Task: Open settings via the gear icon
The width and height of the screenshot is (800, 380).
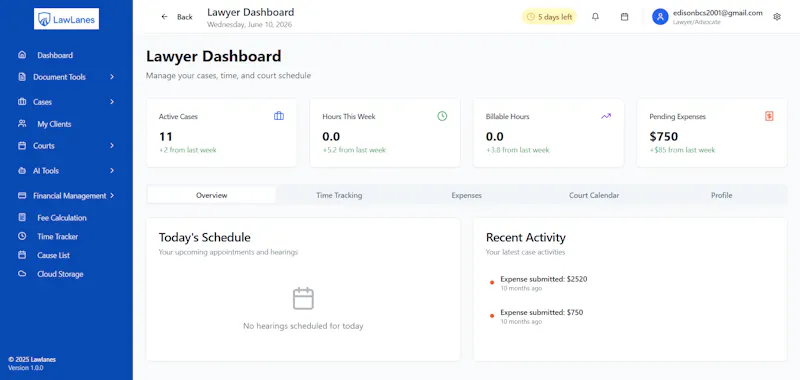Action: 777,17
